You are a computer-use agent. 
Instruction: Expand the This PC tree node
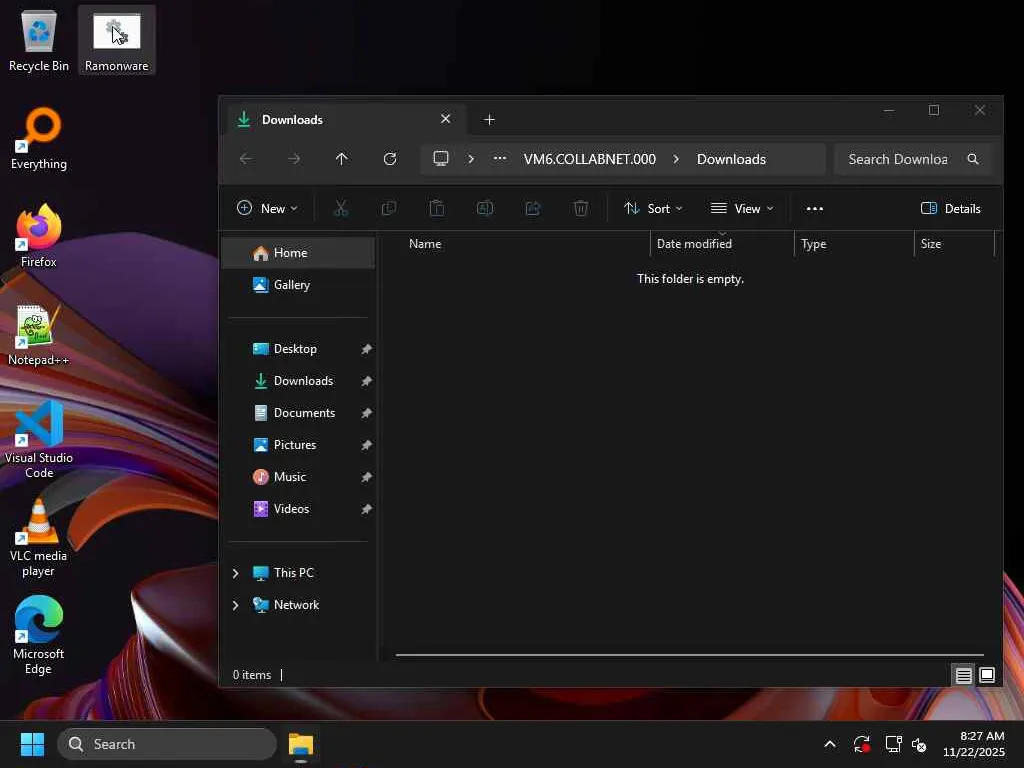coord(235,573)
